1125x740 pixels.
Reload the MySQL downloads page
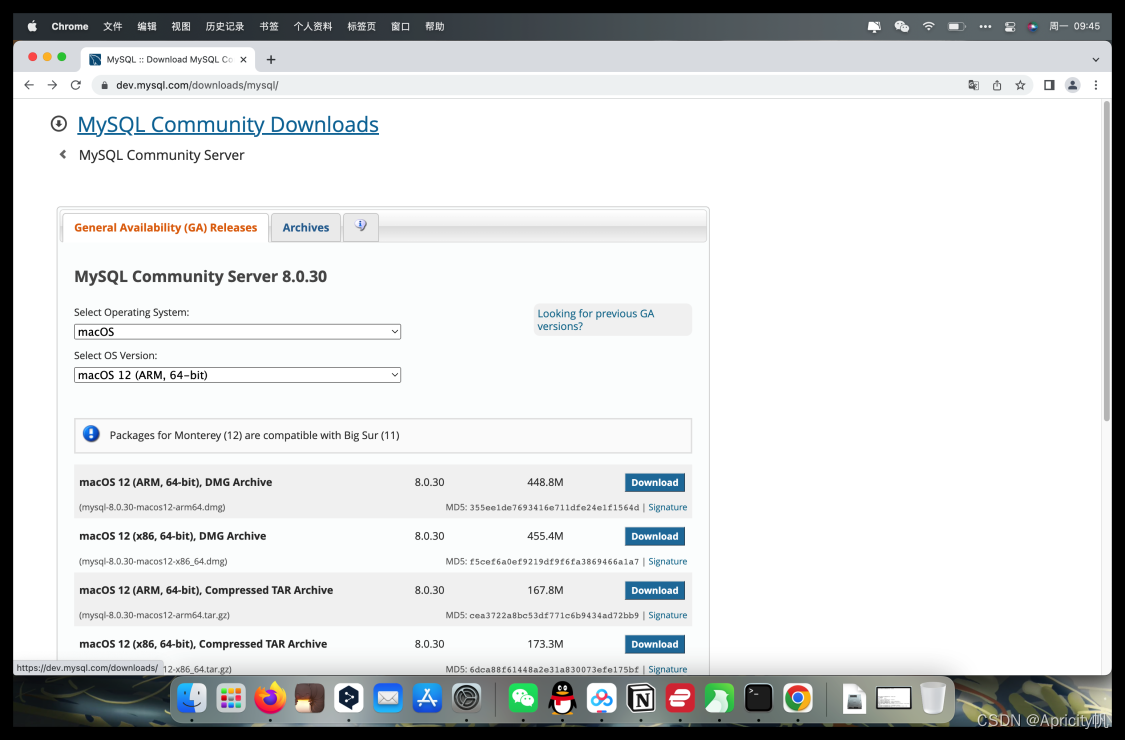point(75,85)
